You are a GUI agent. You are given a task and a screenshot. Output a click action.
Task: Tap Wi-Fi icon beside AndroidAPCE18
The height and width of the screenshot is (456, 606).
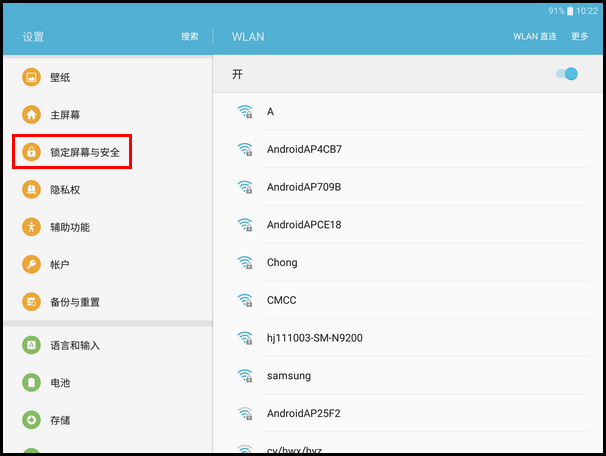(x=245, y=225)
